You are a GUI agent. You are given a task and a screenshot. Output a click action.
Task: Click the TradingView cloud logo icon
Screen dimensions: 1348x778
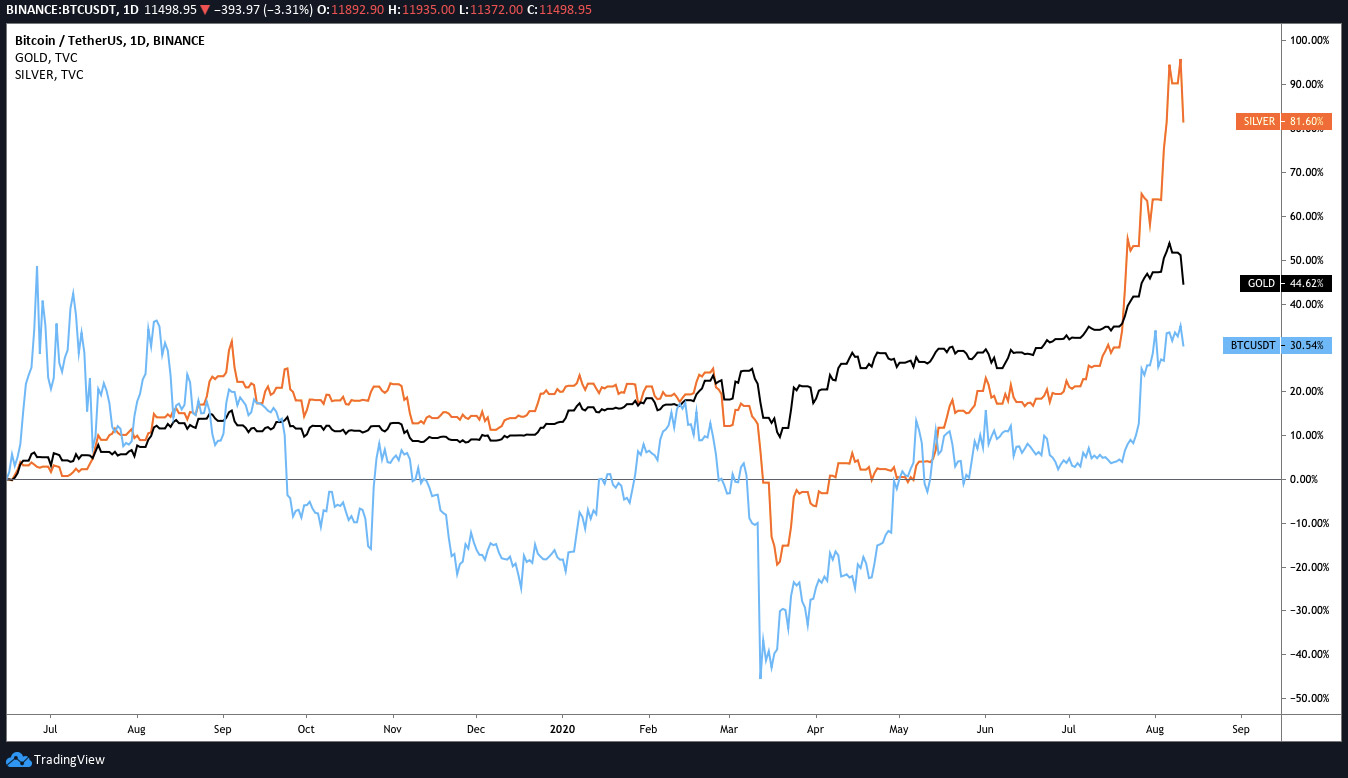pyautogui.click(x=18, y=760)
